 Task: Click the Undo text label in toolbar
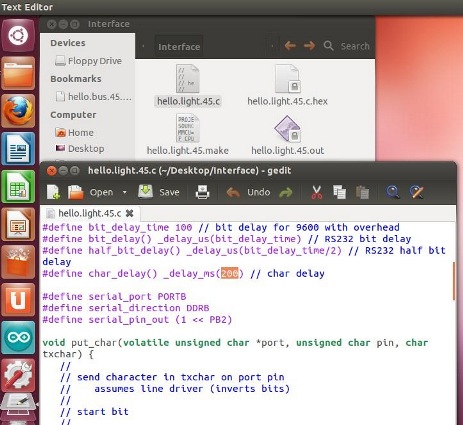coord(258,192)
